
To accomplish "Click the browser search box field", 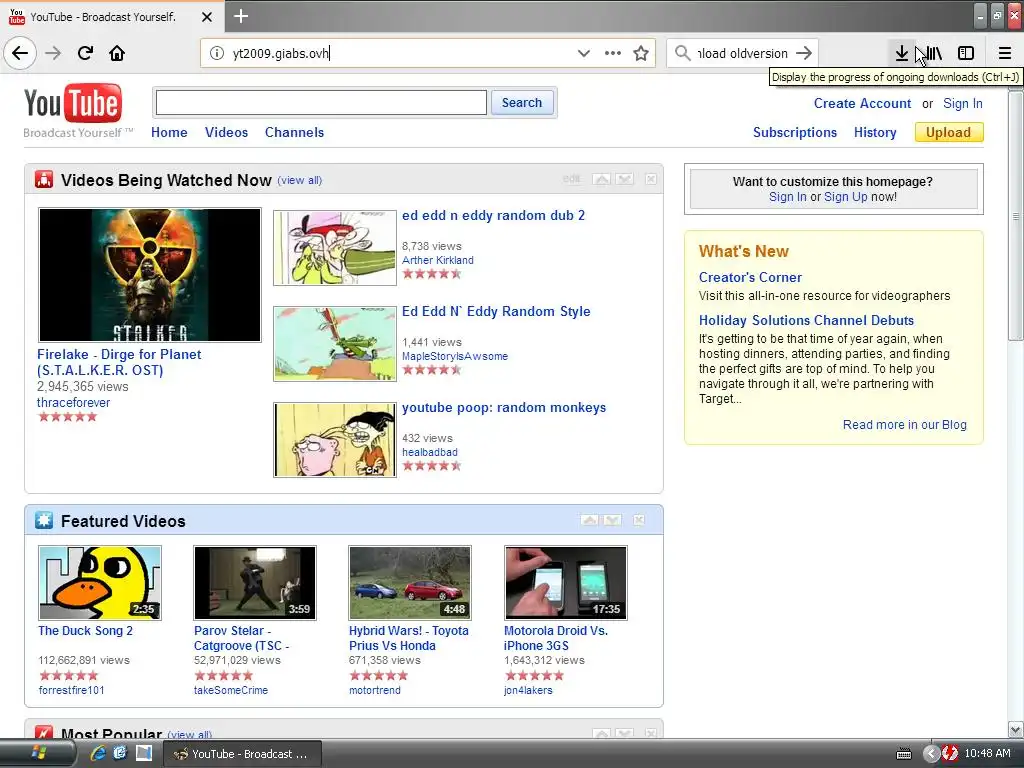I will pyautogui.click(x=743, y=53).
